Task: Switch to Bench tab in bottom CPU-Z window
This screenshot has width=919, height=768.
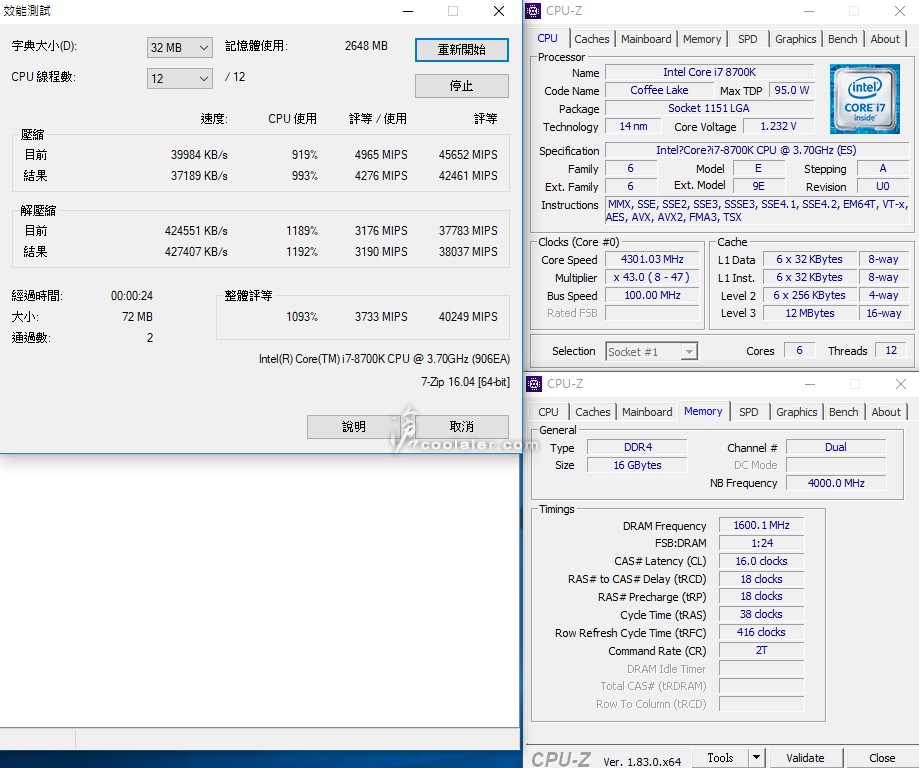Action: click(843, 412)
